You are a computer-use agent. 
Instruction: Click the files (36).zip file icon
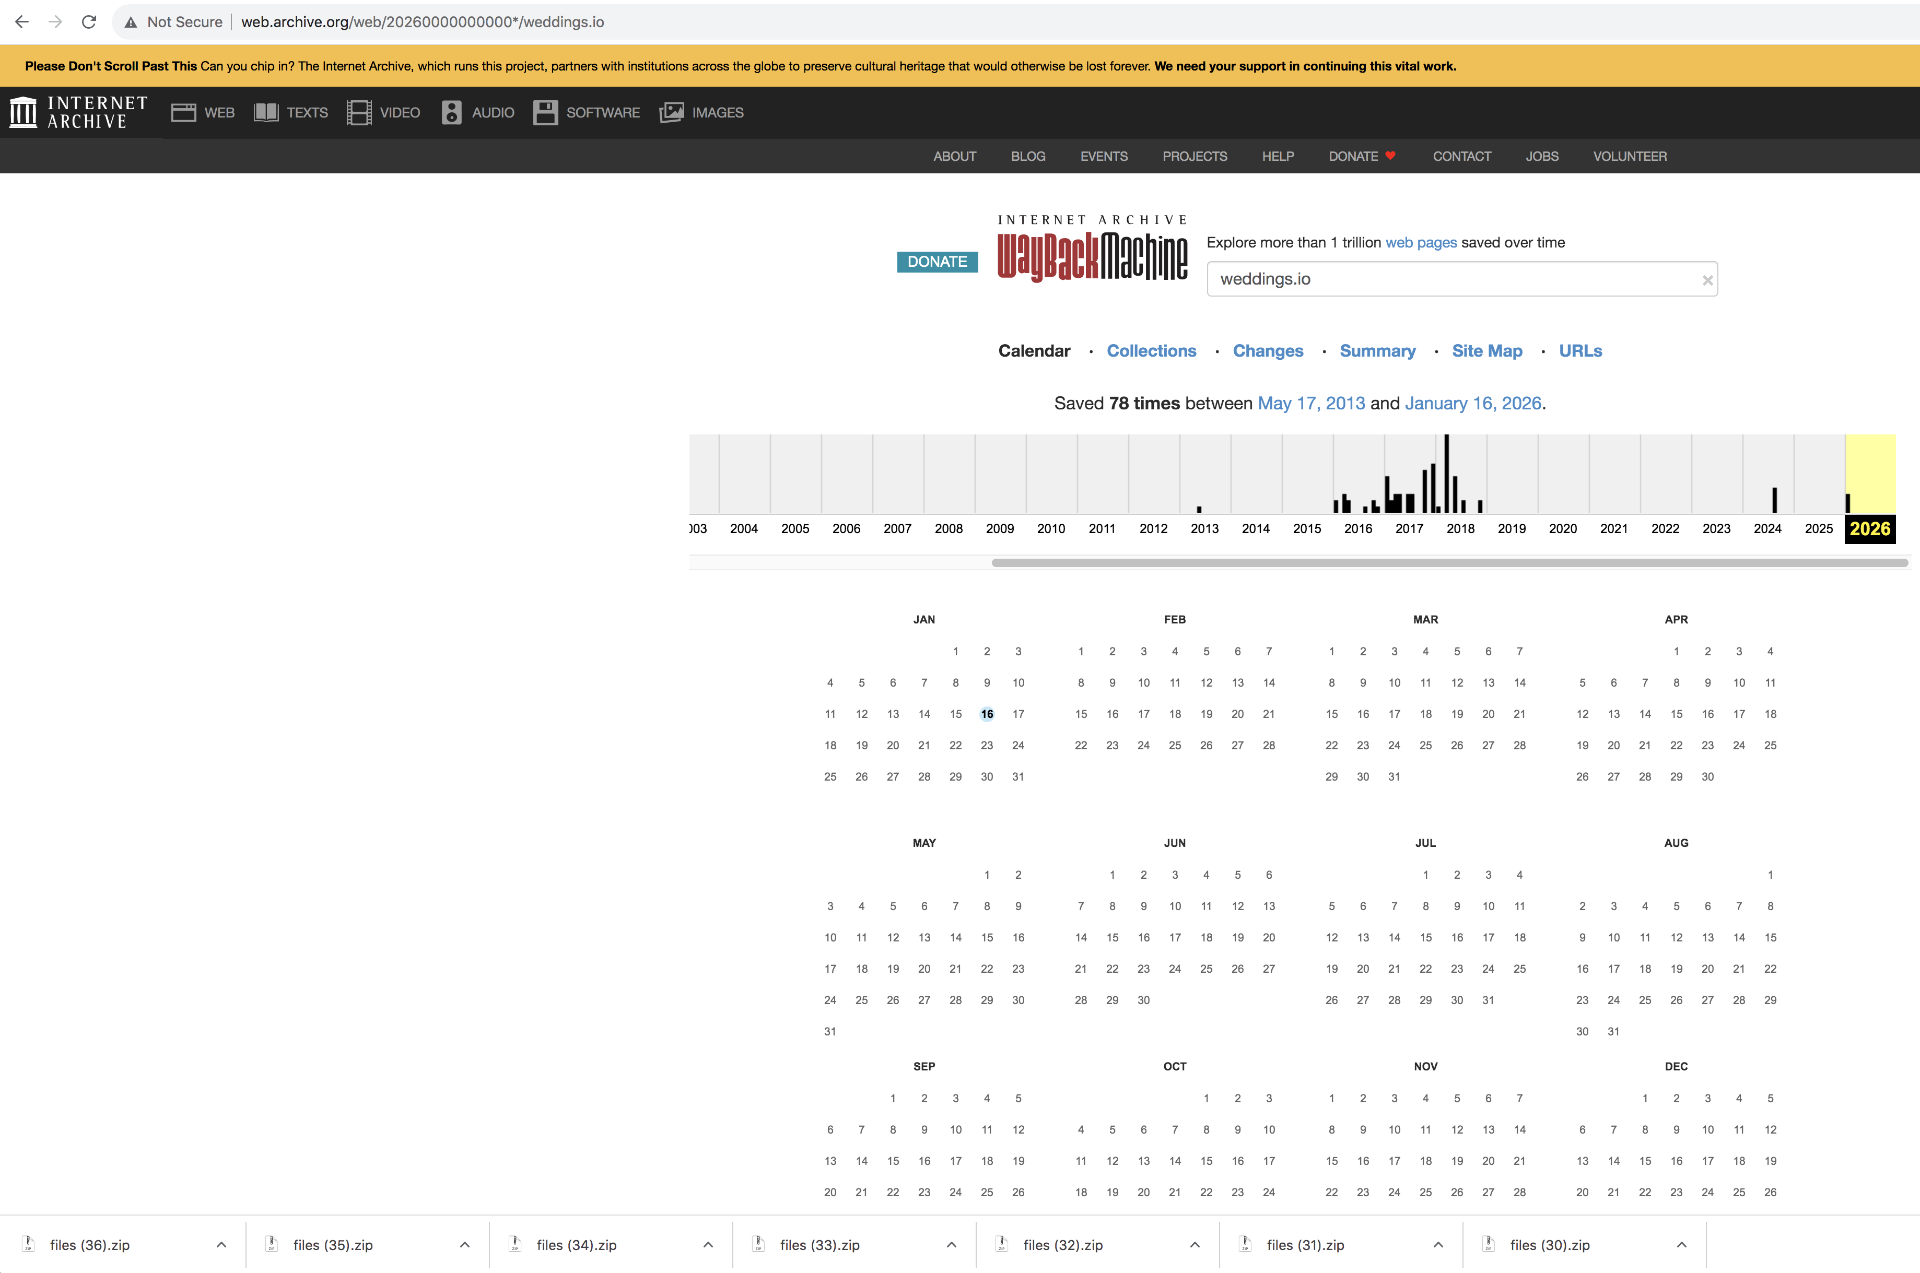(29, 1244)
